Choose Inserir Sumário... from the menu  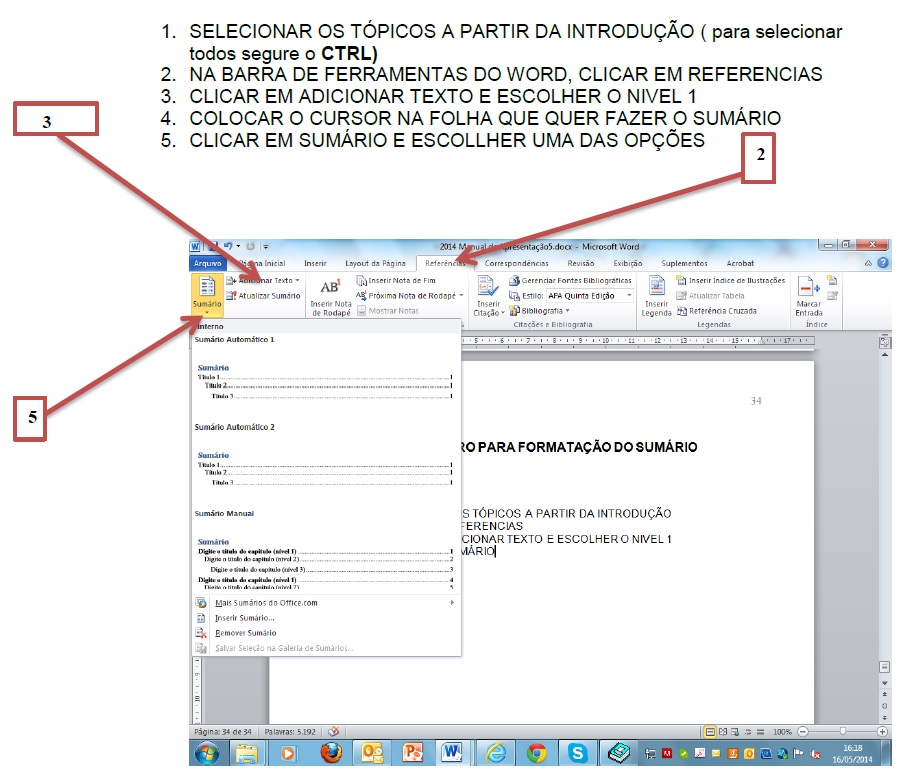pyautogui.click(x=244, y=618)
